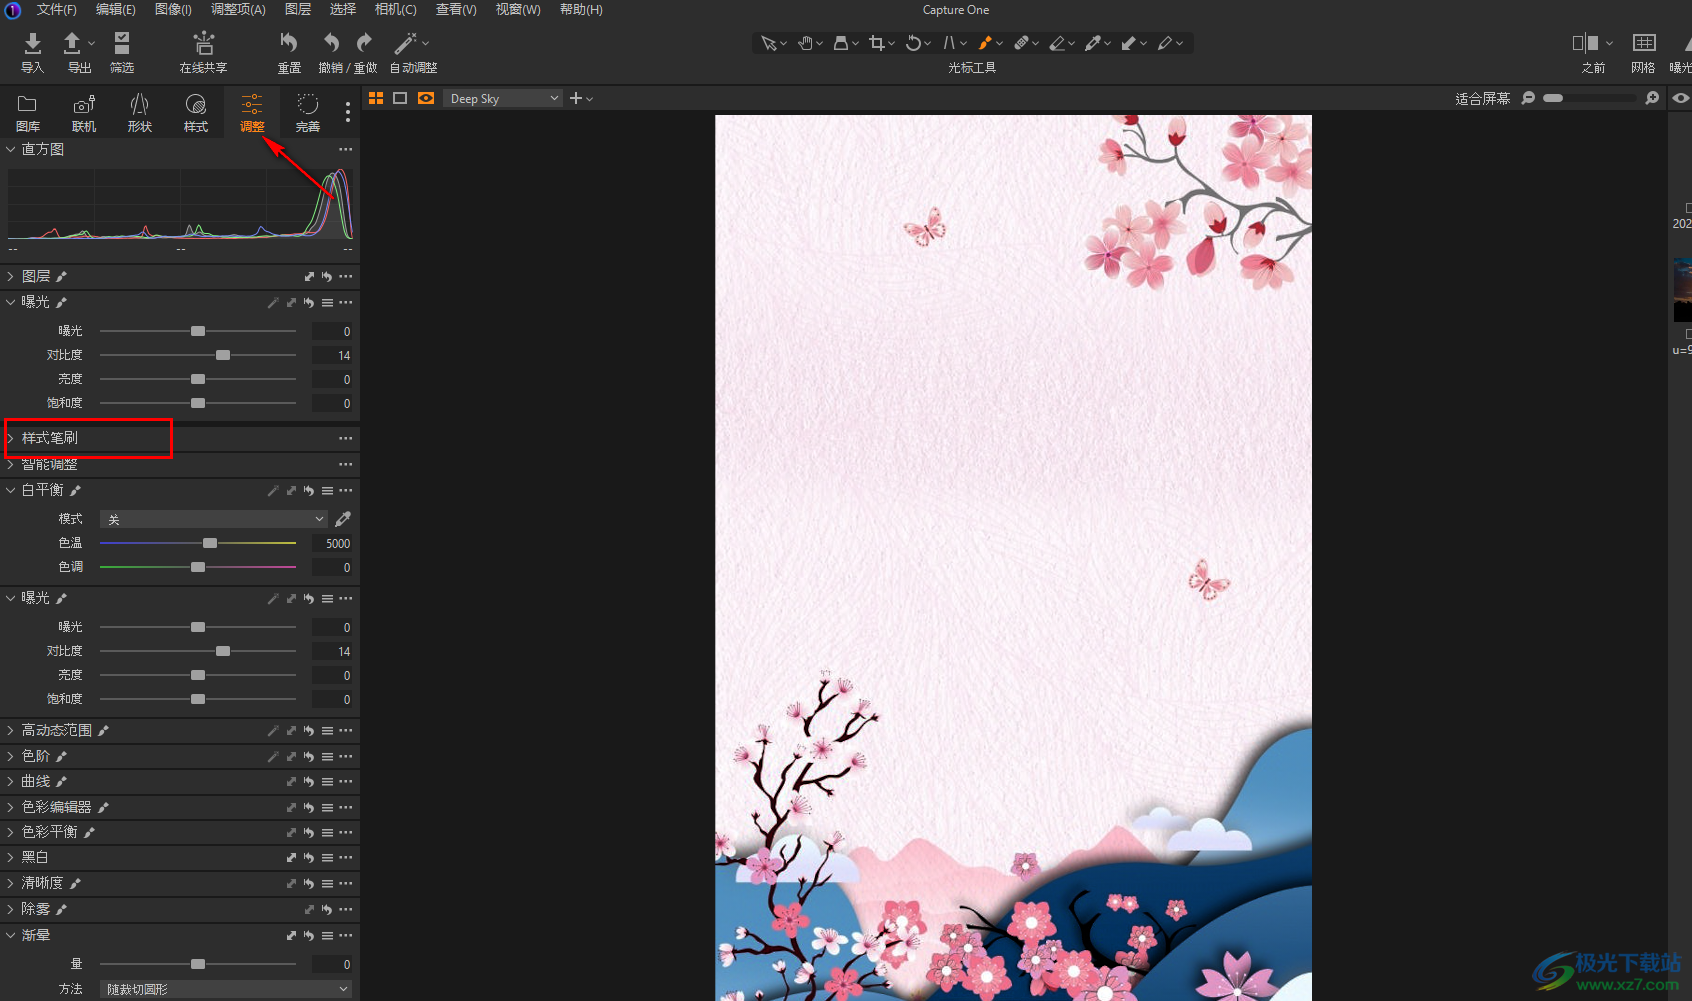Viewport: 1692px width, 1001px height.
Task: Open the 调整 adjust tool tab
Action: (252, 113)
